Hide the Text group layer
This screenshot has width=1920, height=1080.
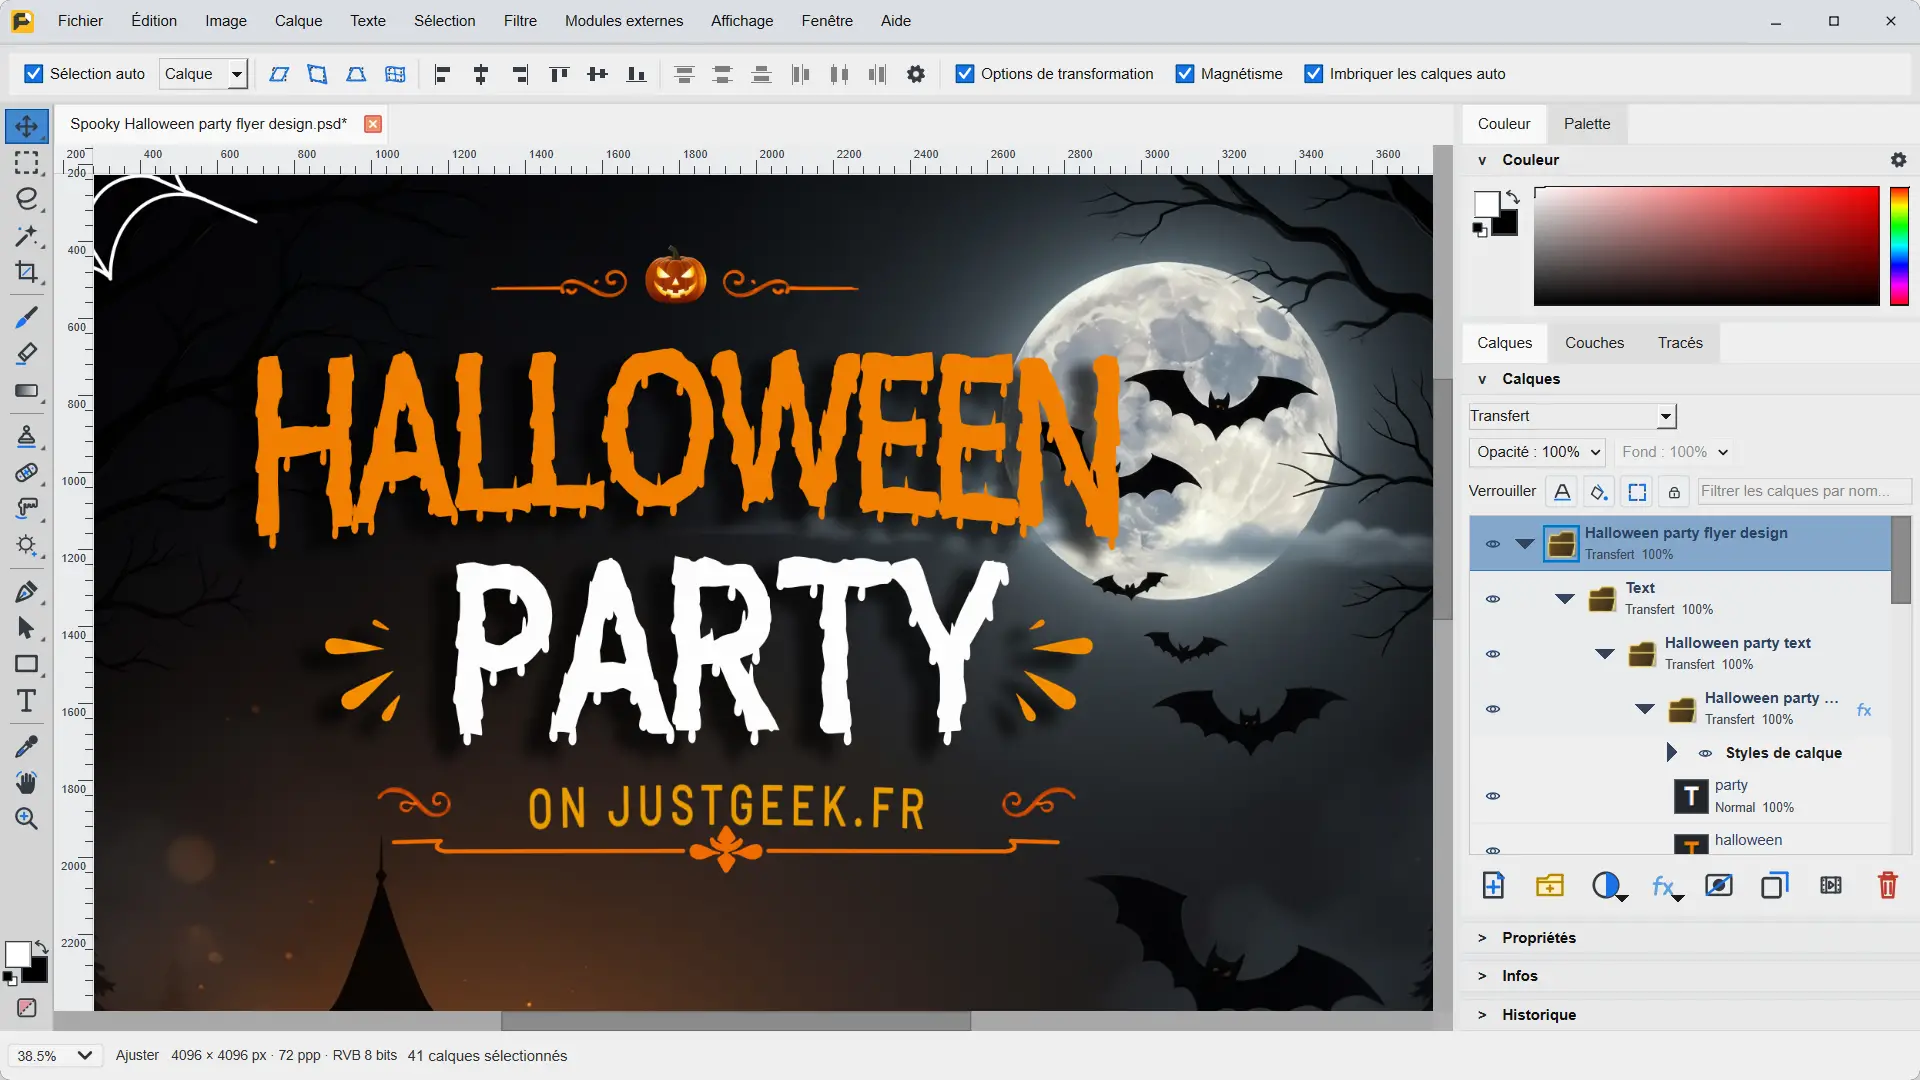point(1492,599)
